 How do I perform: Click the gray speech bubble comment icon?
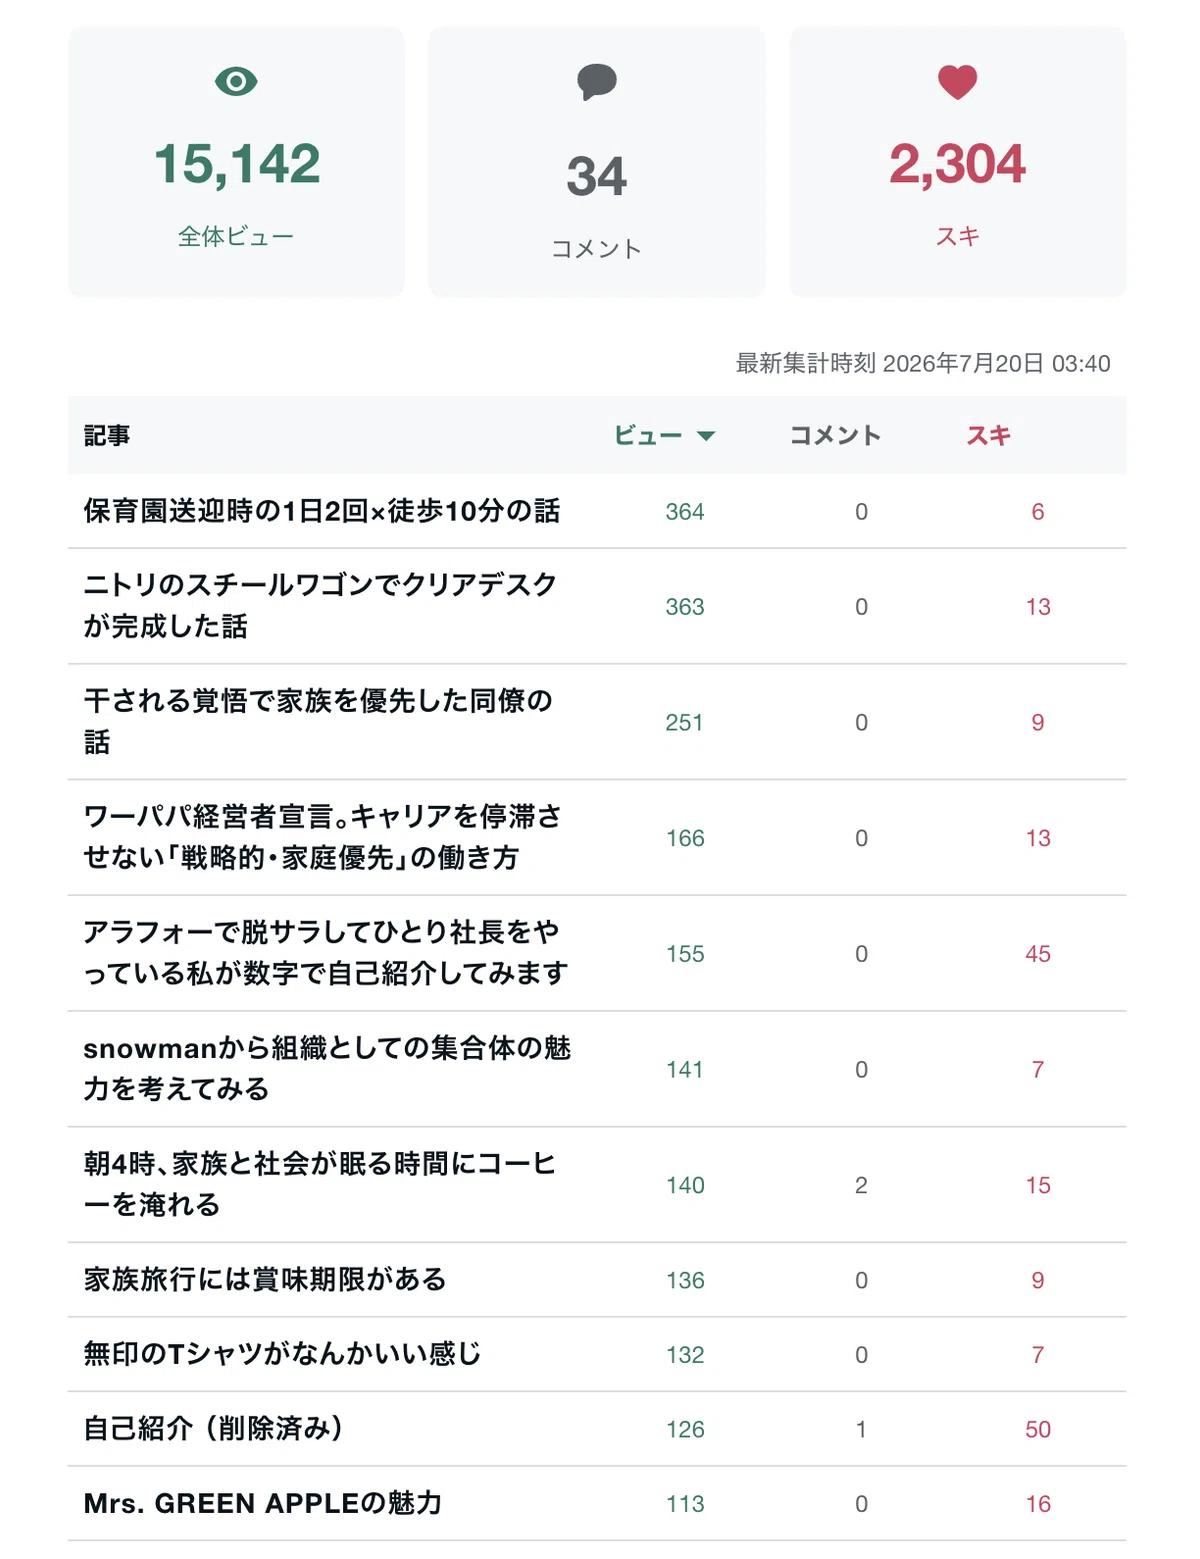click(x=597, y=81)
